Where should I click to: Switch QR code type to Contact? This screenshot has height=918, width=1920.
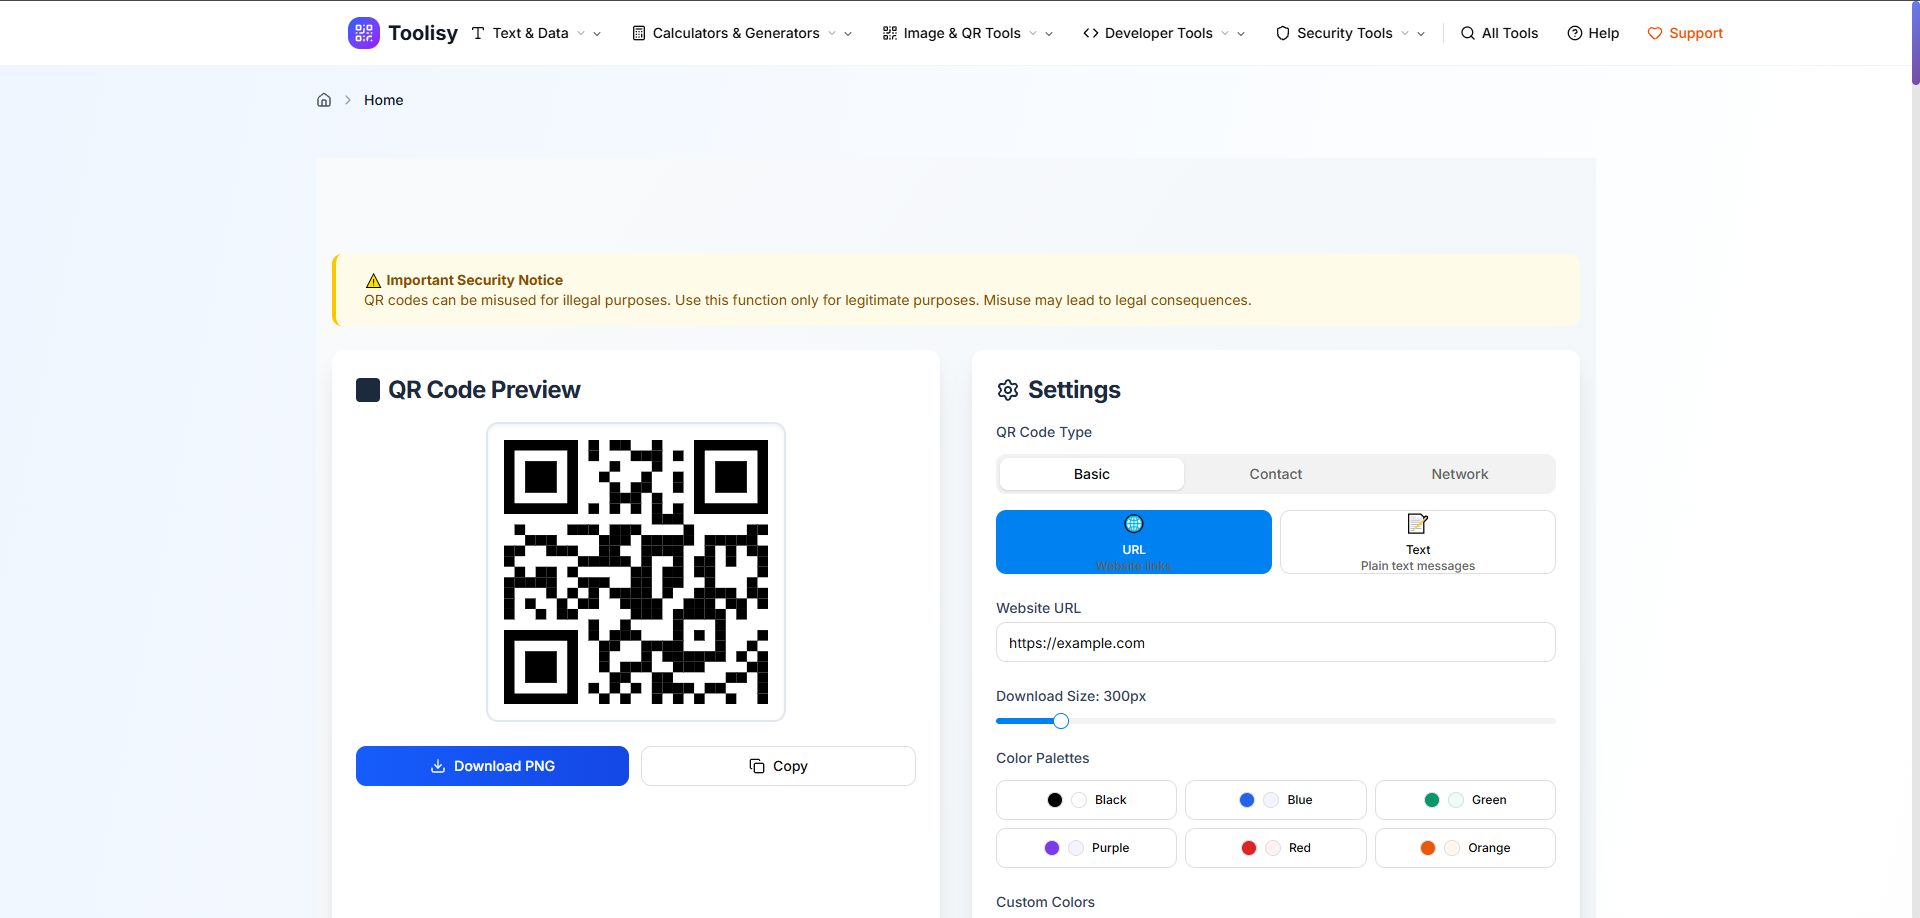click(x=1275, y=474)
